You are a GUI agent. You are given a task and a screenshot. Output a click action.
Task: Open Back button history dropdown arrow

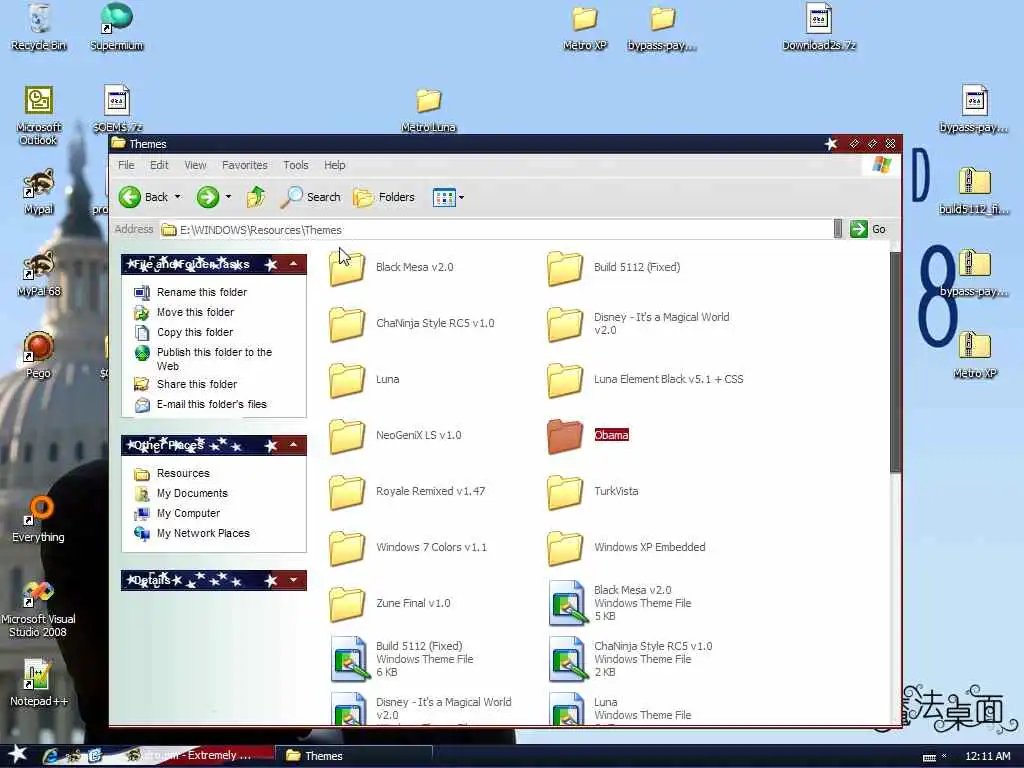coord(178,197)
